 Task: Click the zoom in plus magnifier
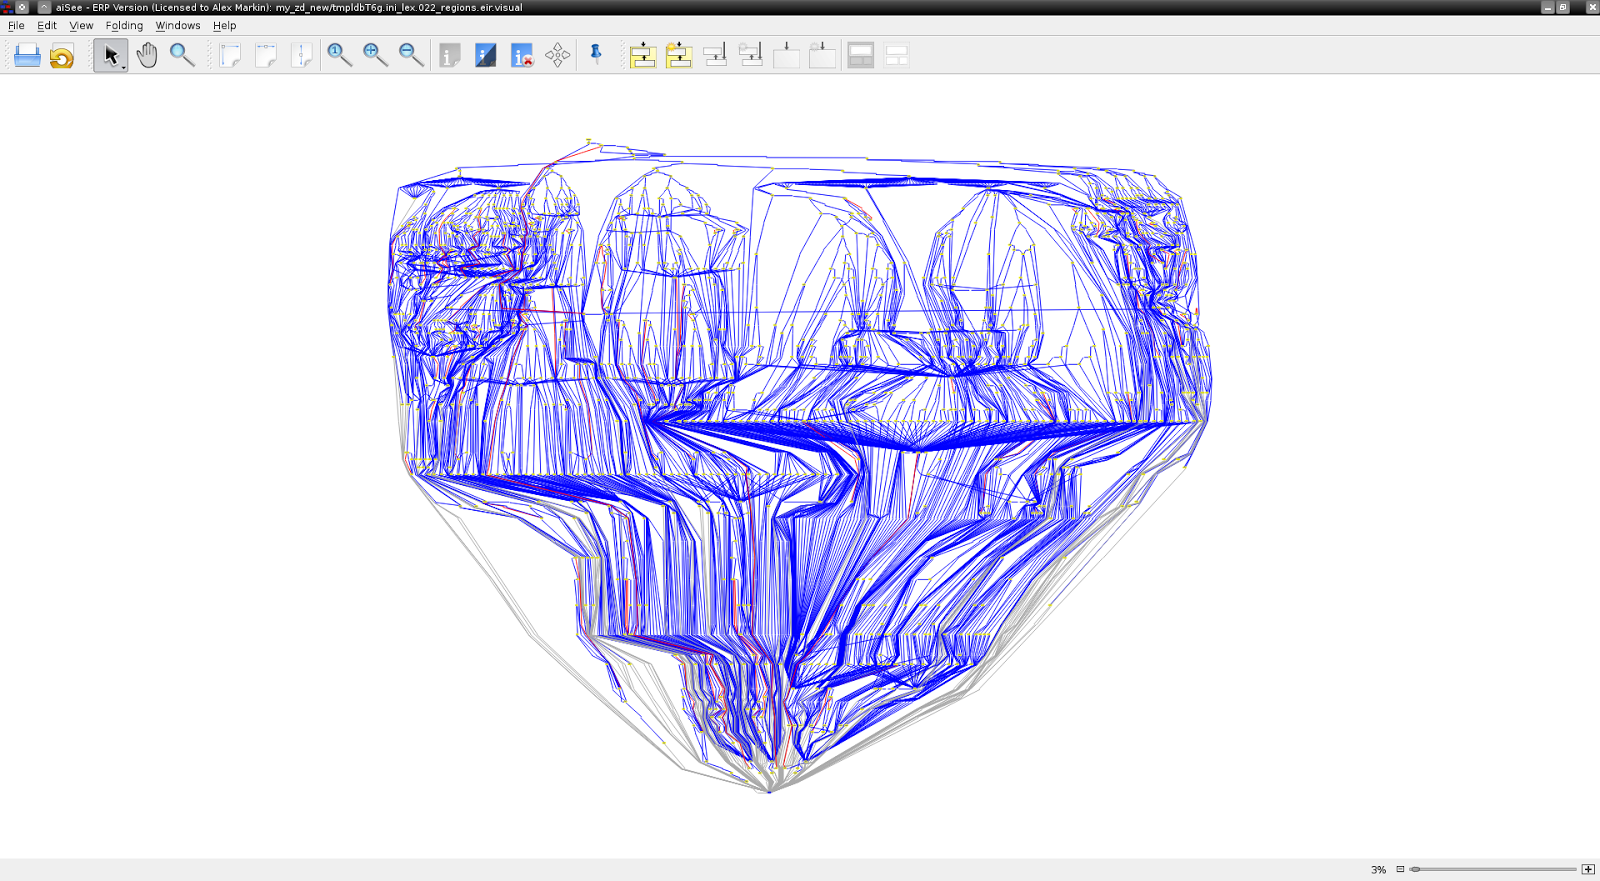(x=375, y=55)
